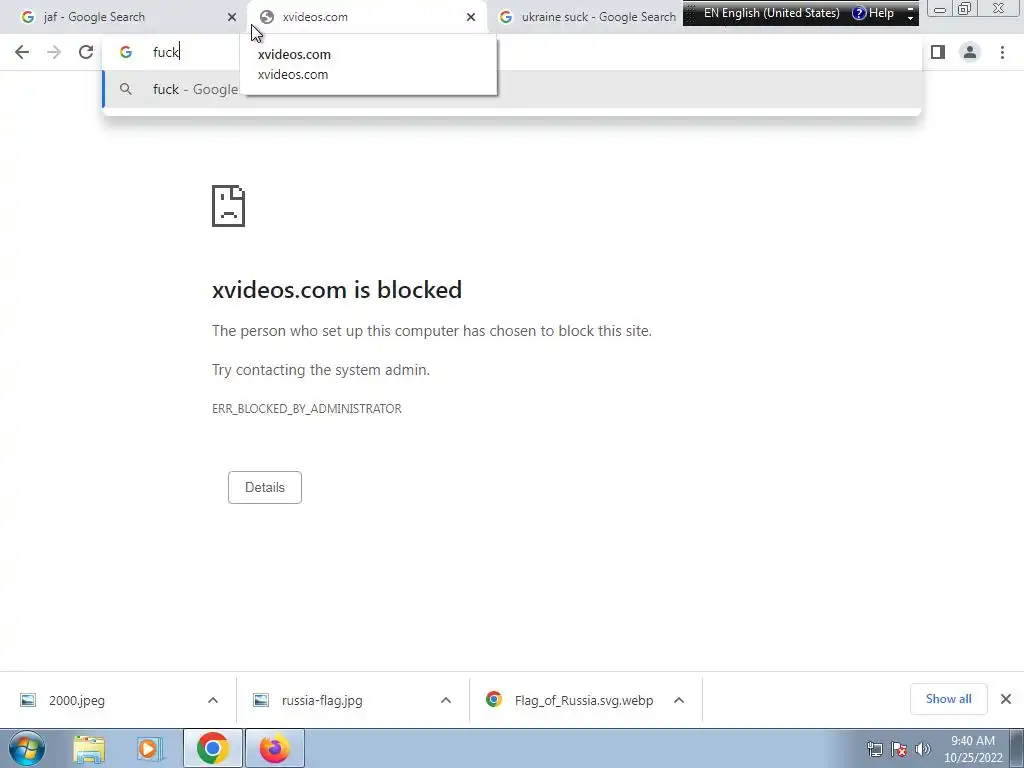Image resolution: width=1024 pixels, height=768 pixels.
Task: Click the Google favicon on the jaf tab
Action: click(x=27, y=17)
